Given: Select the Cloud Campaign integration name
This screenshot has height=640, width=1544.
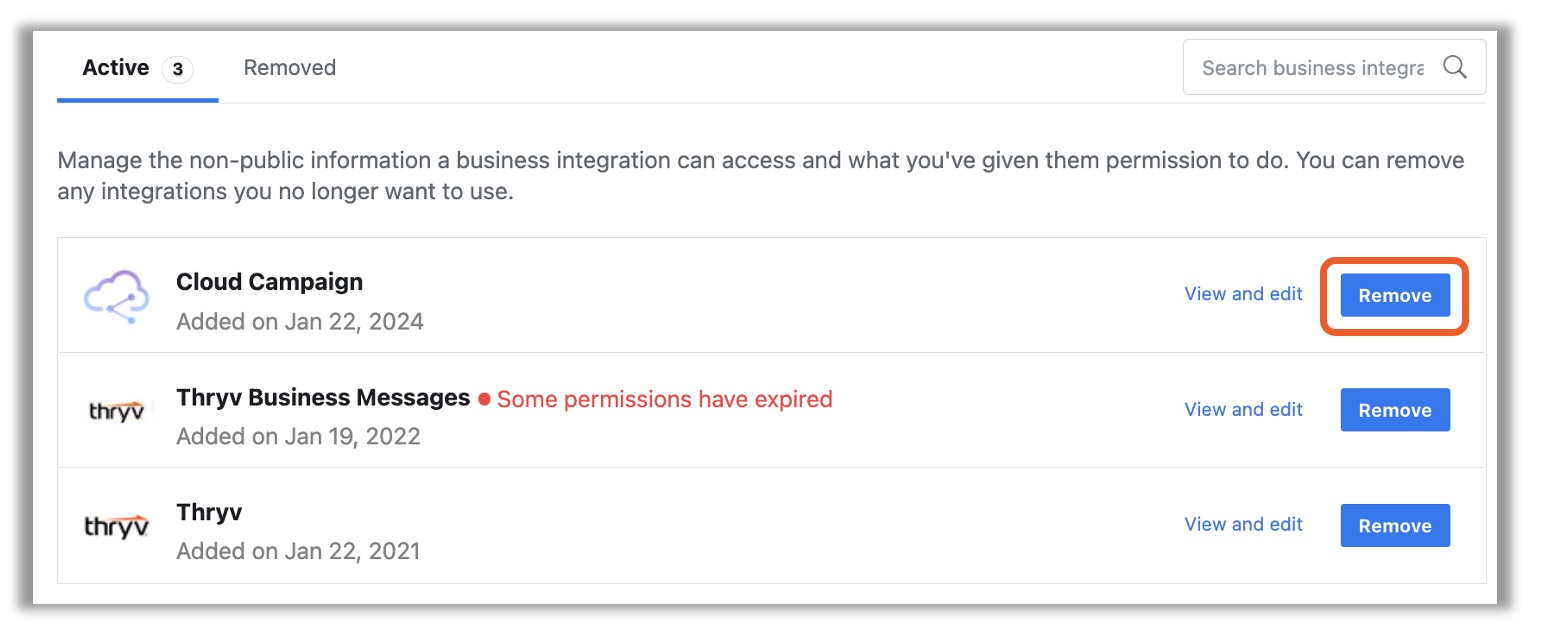Looking at the screenshot, I should point(269,282).
